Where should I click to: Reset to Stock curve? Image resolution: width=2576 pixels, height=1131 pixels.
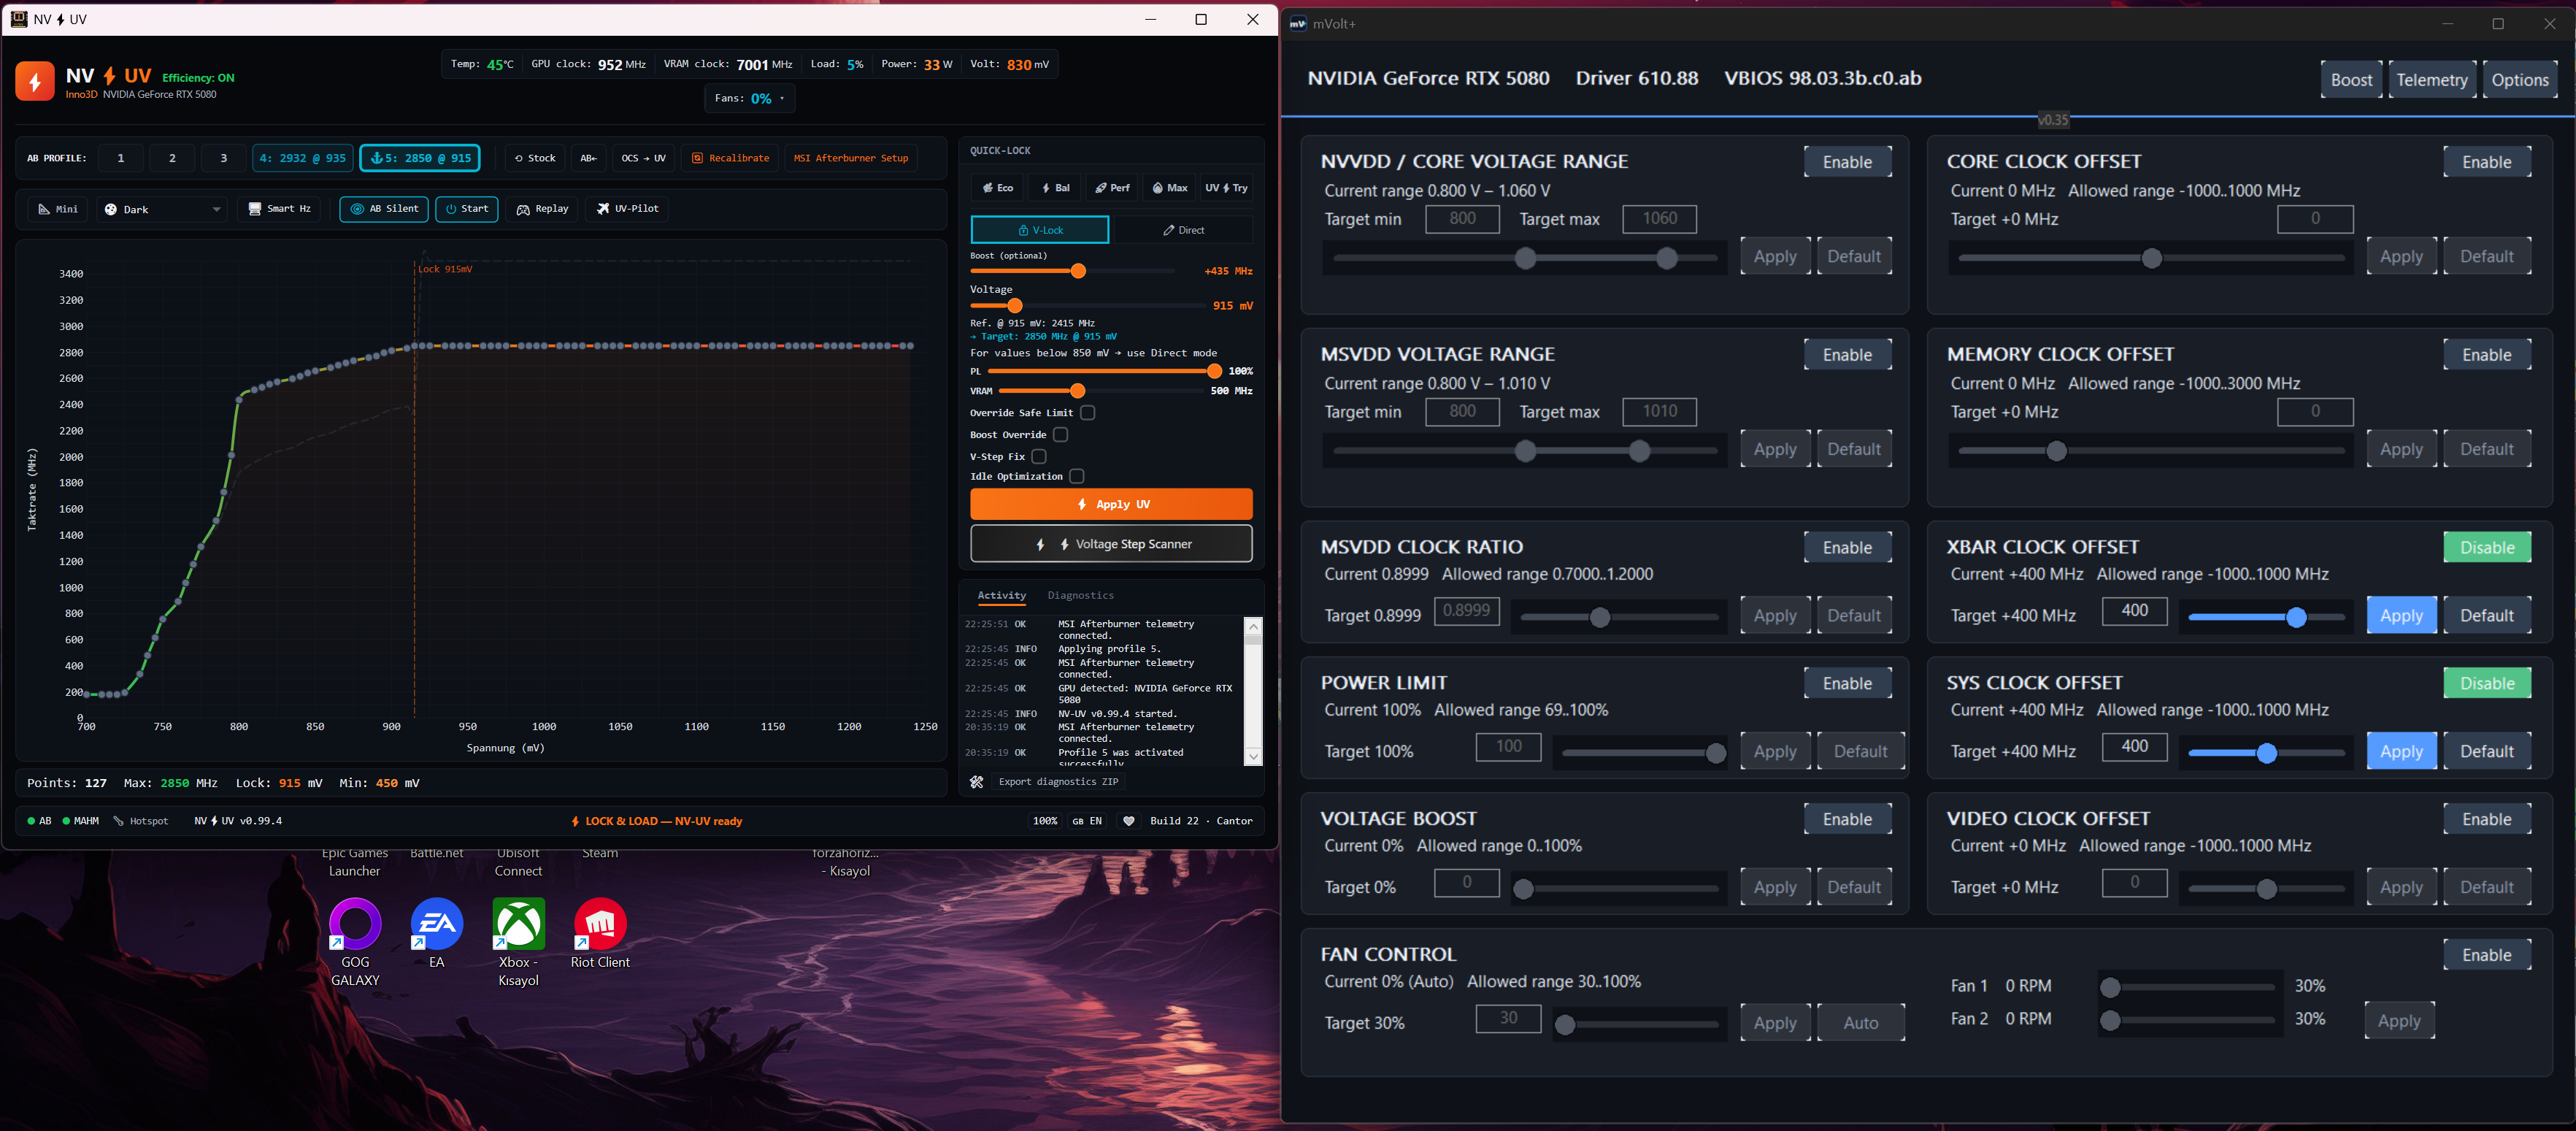535,158
